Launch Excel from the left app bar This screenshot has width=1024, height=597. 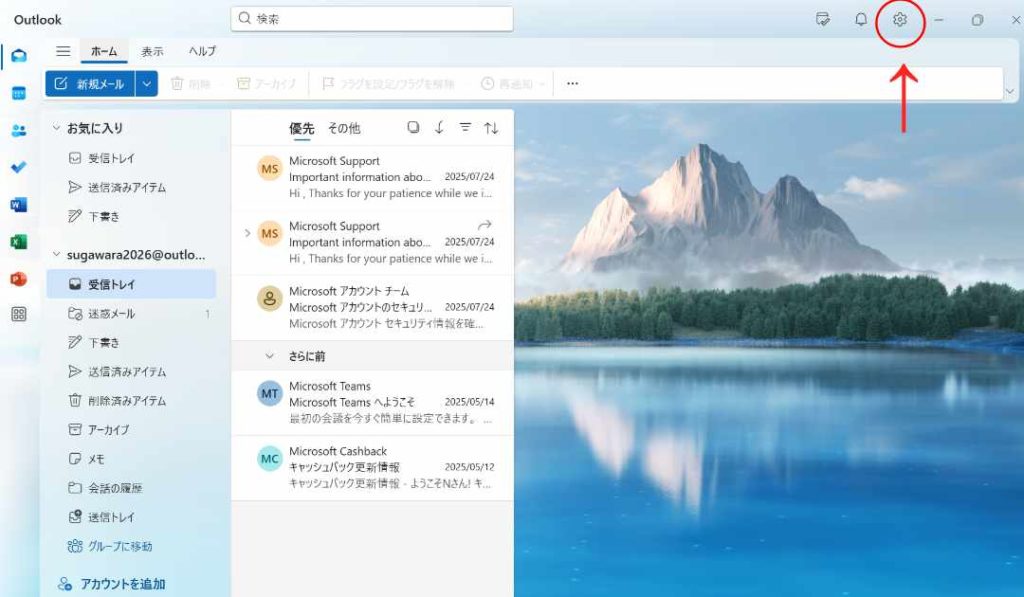click(18, 241)
